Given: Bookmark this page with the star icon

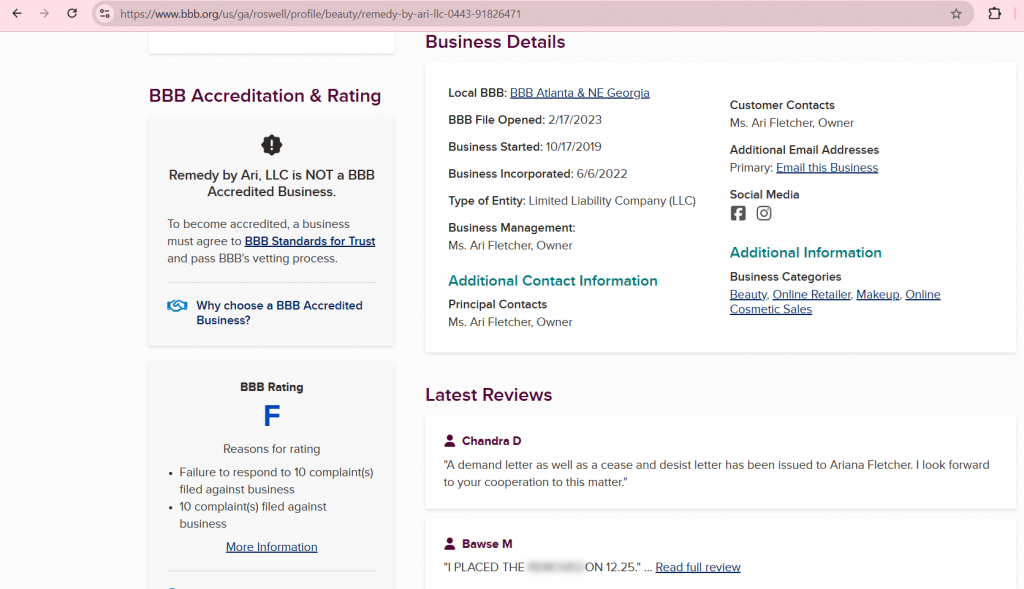Looking at the screenshot, I should pyautogui.click(x=956, y=14).
